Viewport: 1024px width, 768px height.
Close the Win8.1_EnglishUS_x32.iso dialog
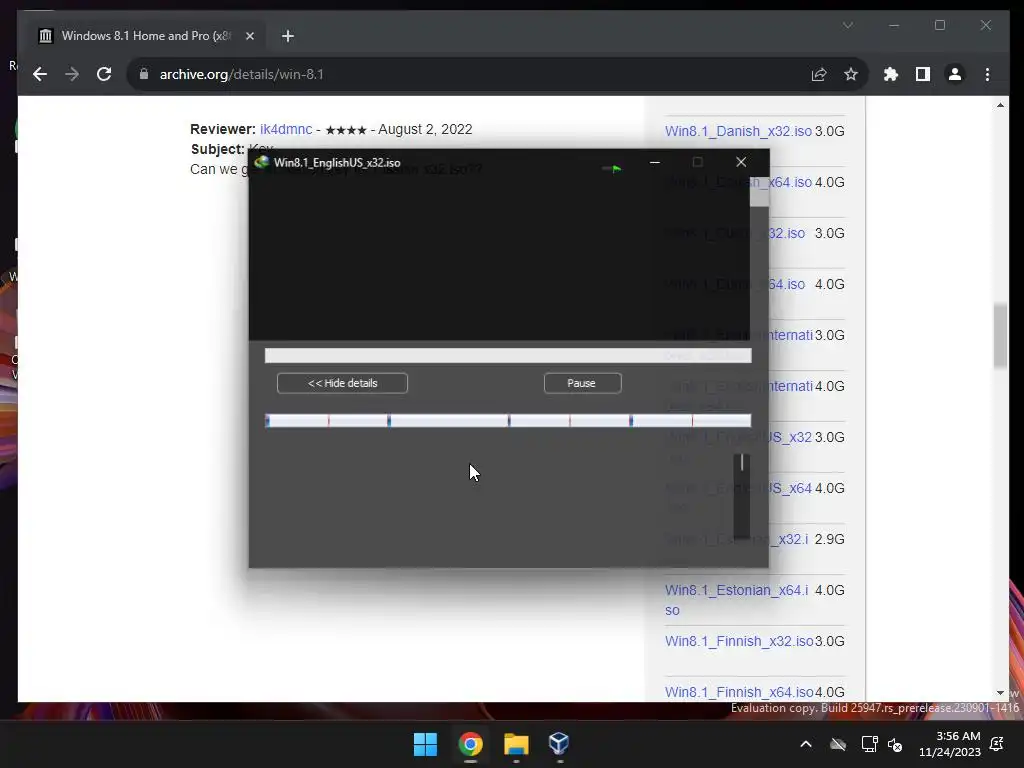741,162
